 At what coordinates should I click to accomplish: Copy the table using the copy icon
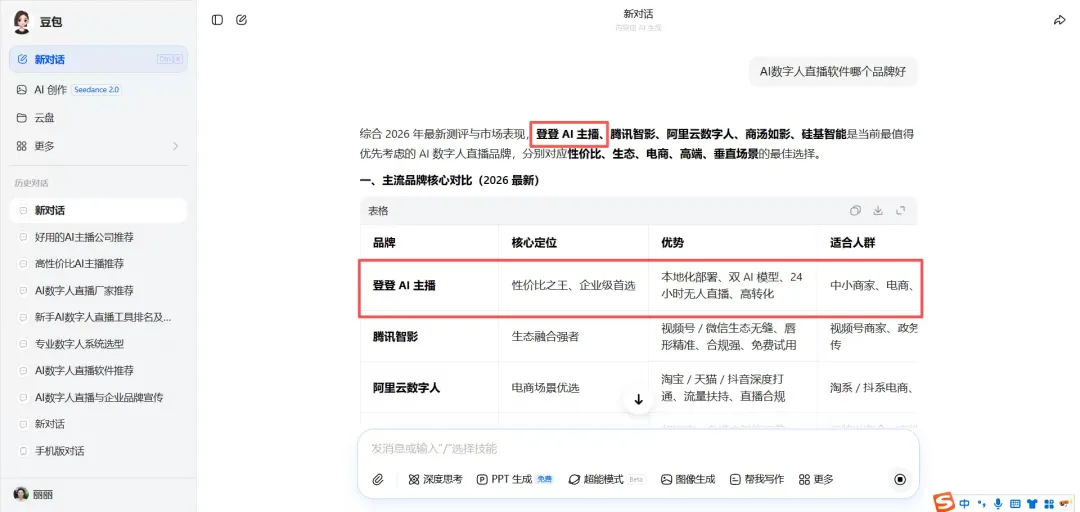855,211
